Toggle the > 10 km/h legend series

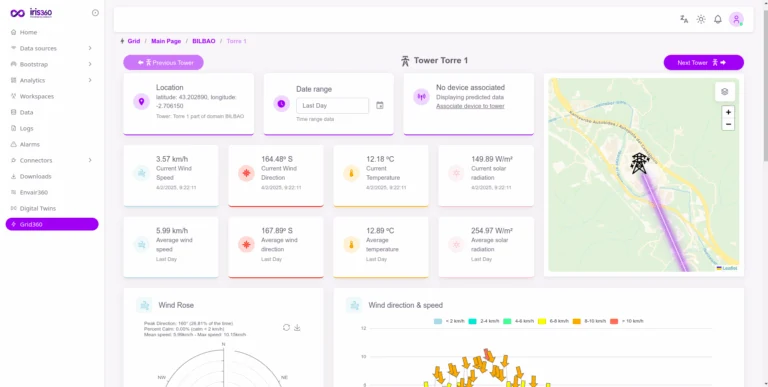(626, 321)
